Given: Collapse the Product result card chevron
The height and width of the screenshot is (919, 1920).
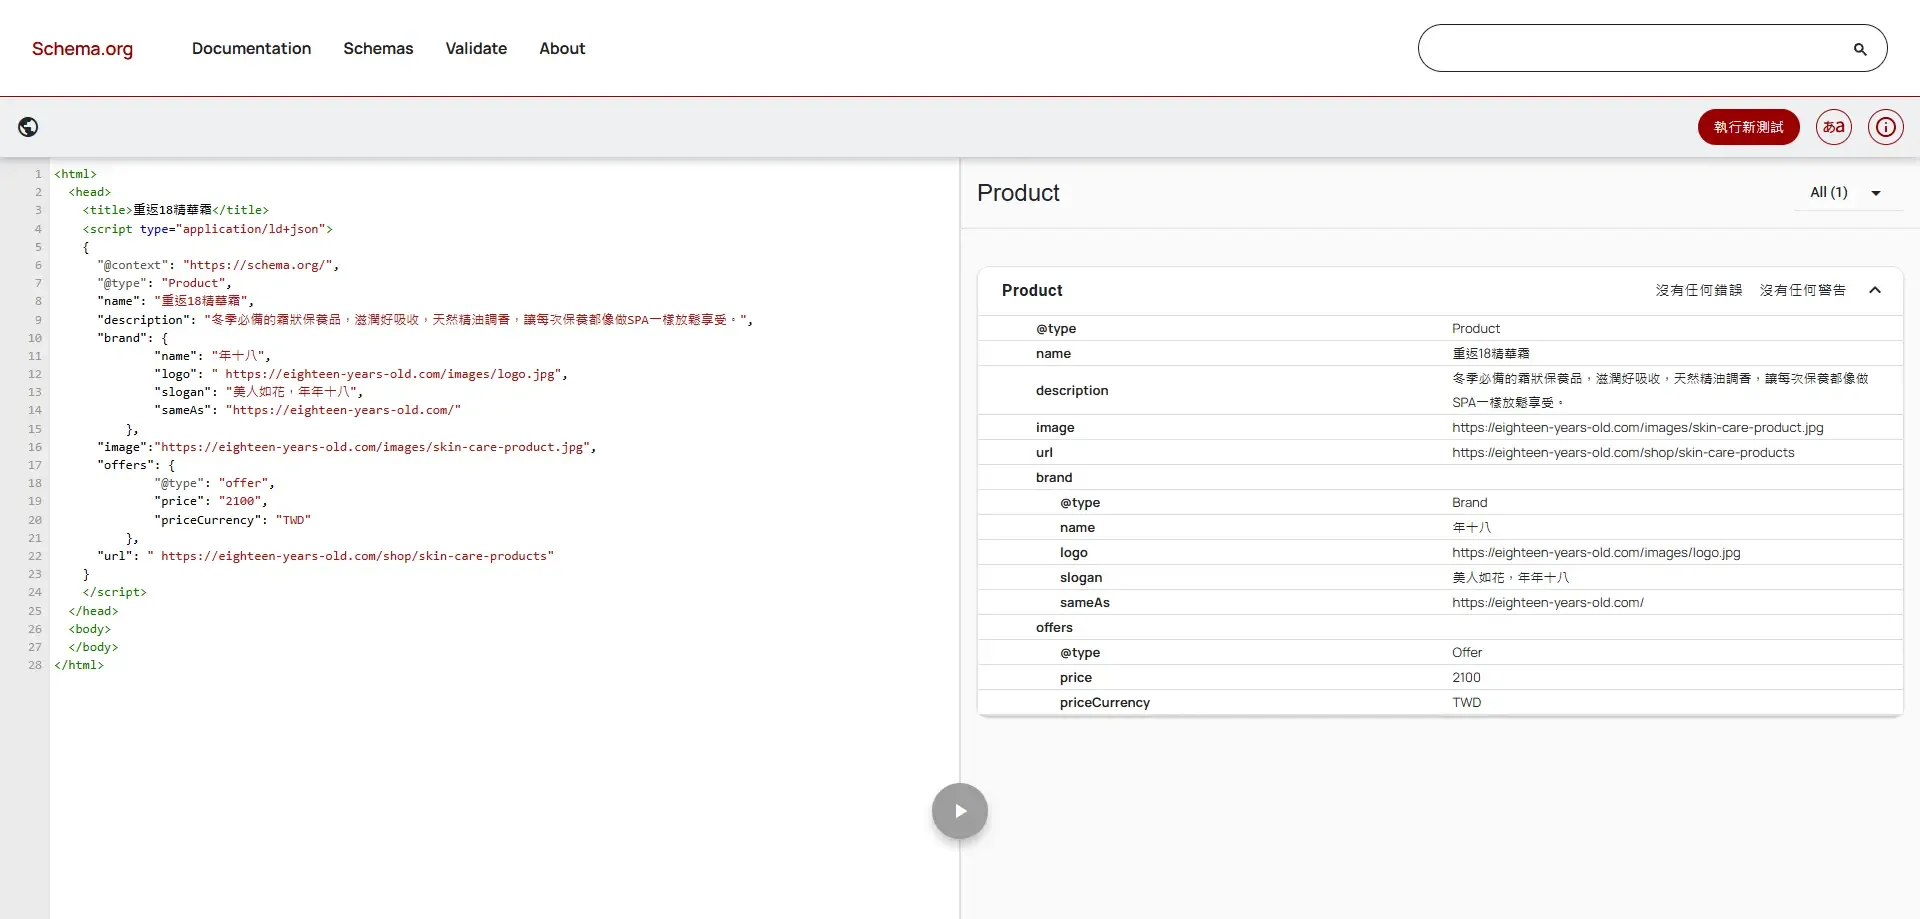Looking at the screenshot, I should click(x=1874, y=290).
